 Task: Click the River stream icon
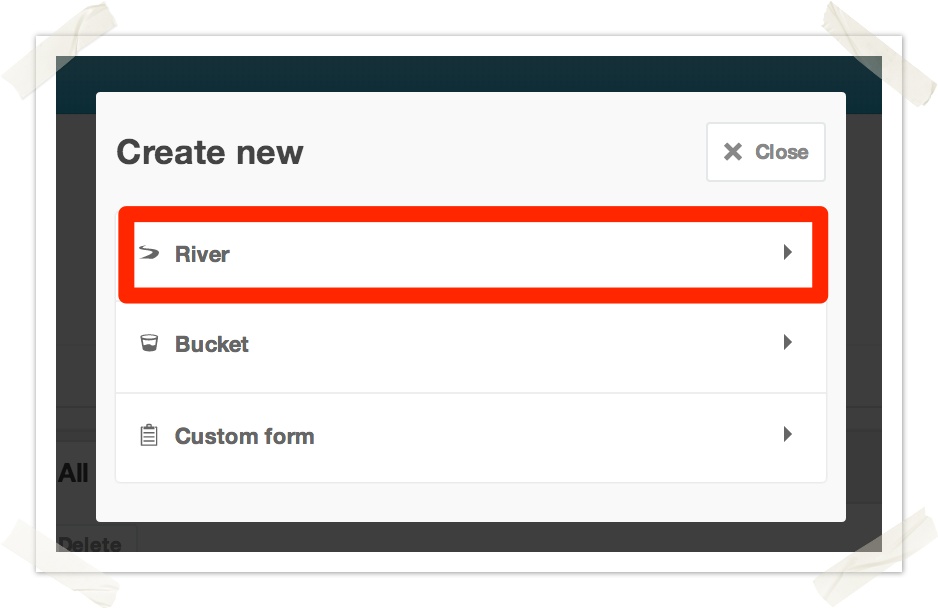149,253
